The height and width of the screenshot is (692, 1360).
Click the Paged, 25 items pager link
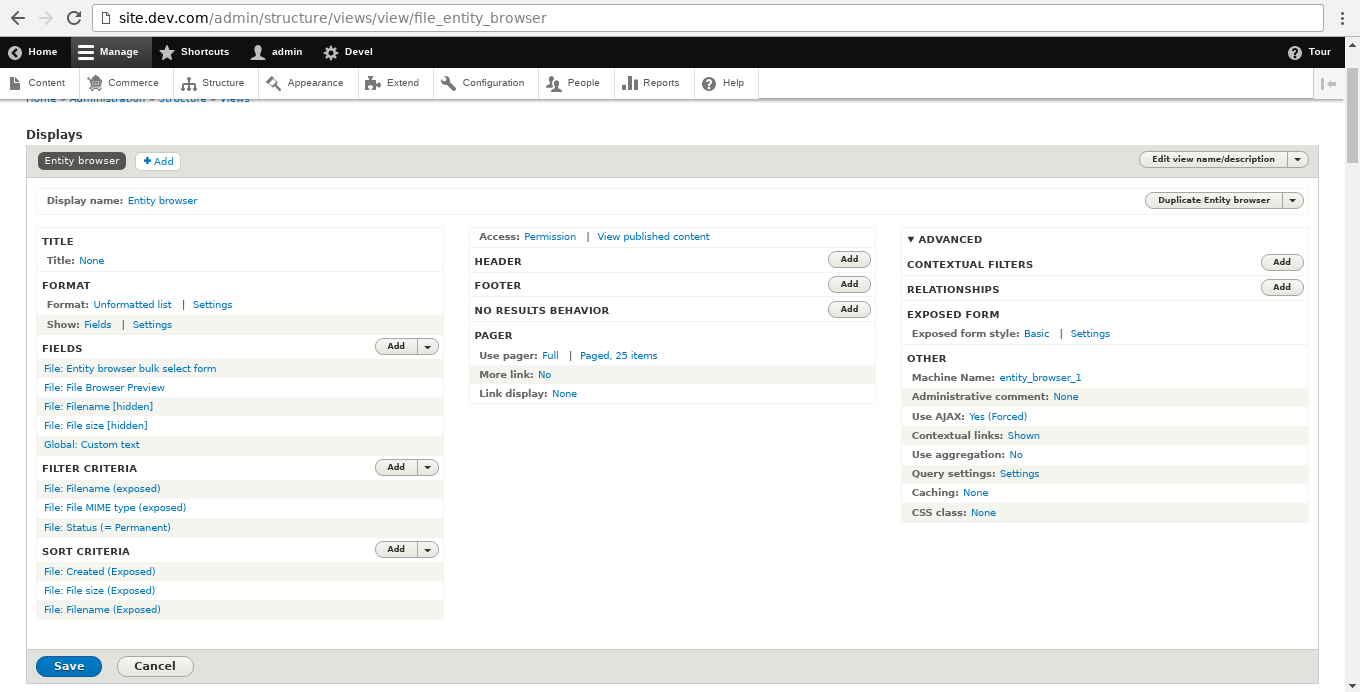pos(618,355)
